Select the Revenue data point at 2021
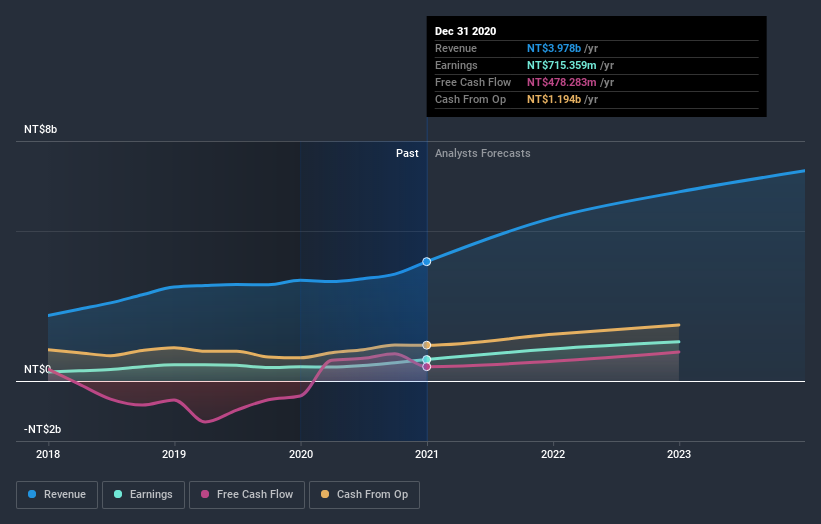This screenshot has height=524, width=821. point(427,262)
